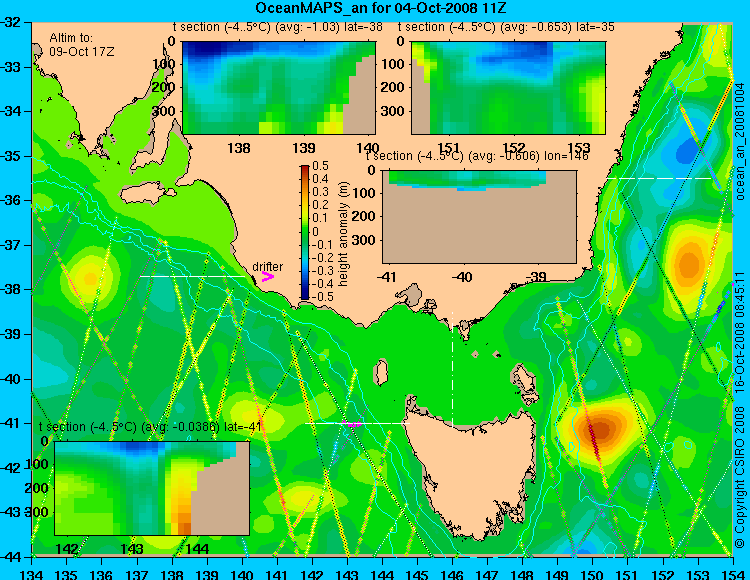Click the '0.5' color bar tick label
Screen dimensions: 750x580
[320, 166]
